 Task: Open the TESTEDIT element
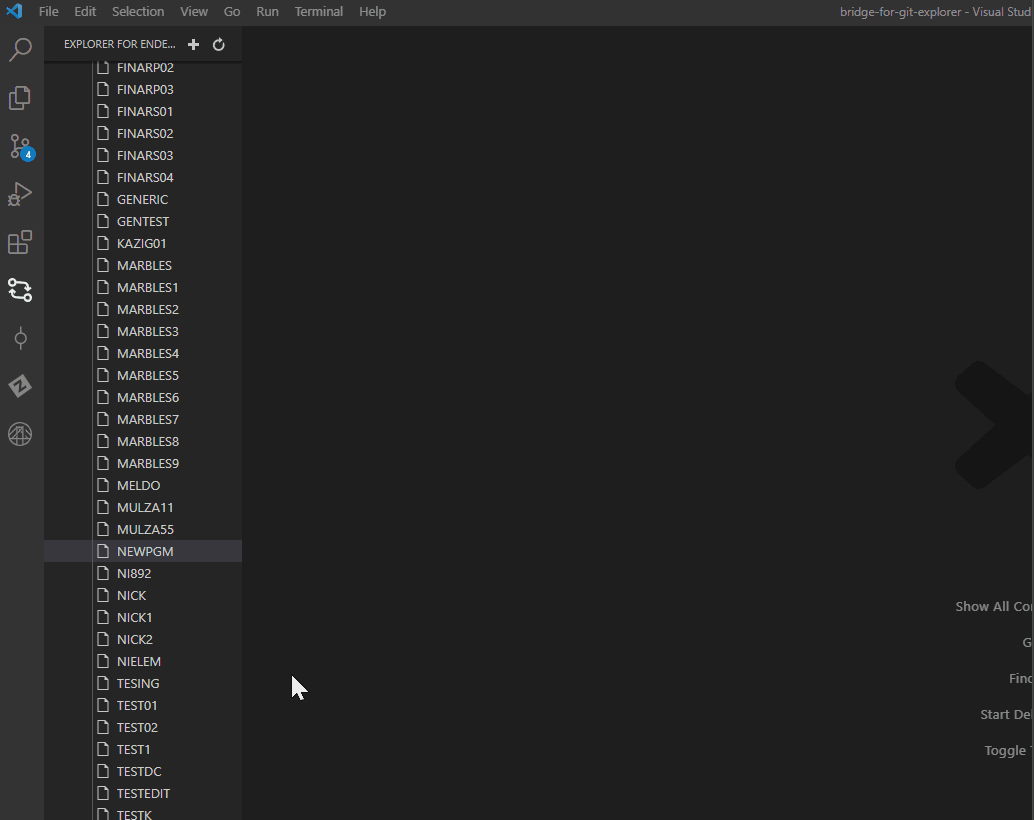point(143,793)
